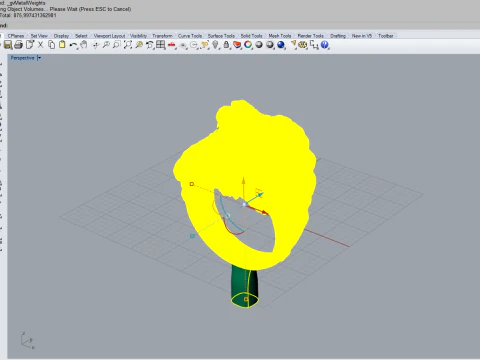Copy selected objects to clipboard
Image resolution: width=480 pixels, height=360 pixels.
pyautogui.click(x=51, y=45)
